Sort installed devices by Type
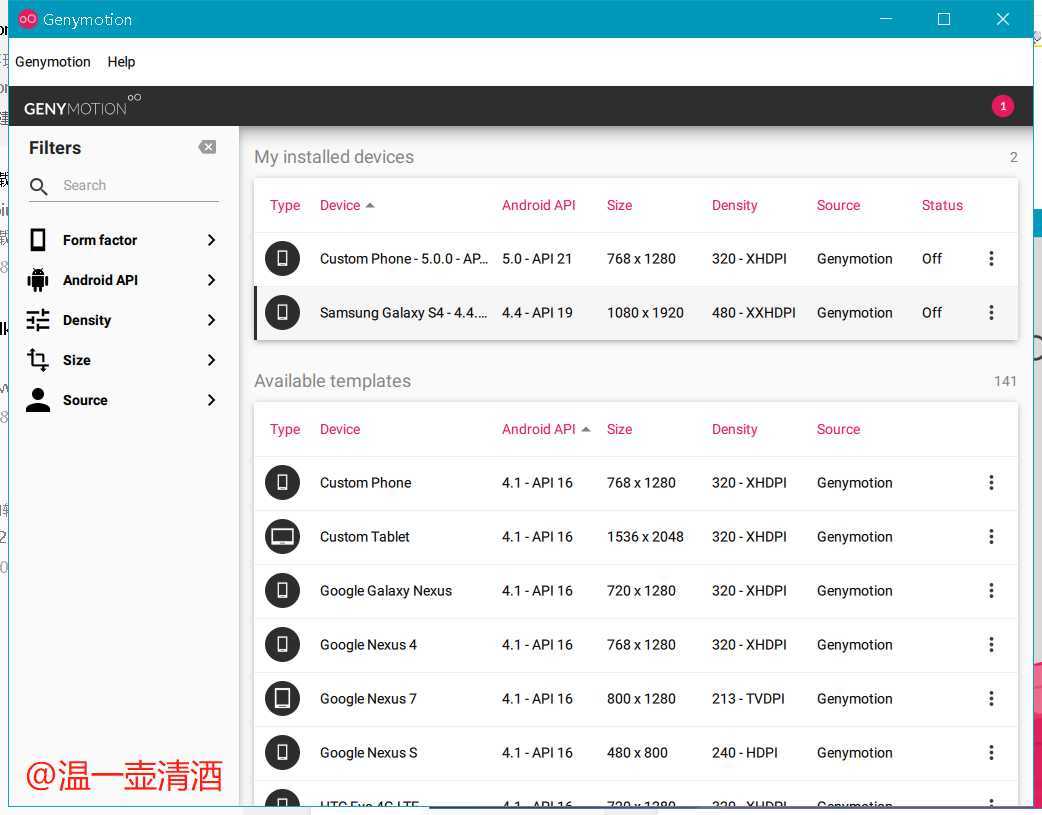Image resolution: width=1042 pixels, height=815 pixels. [x=284, y=205]
